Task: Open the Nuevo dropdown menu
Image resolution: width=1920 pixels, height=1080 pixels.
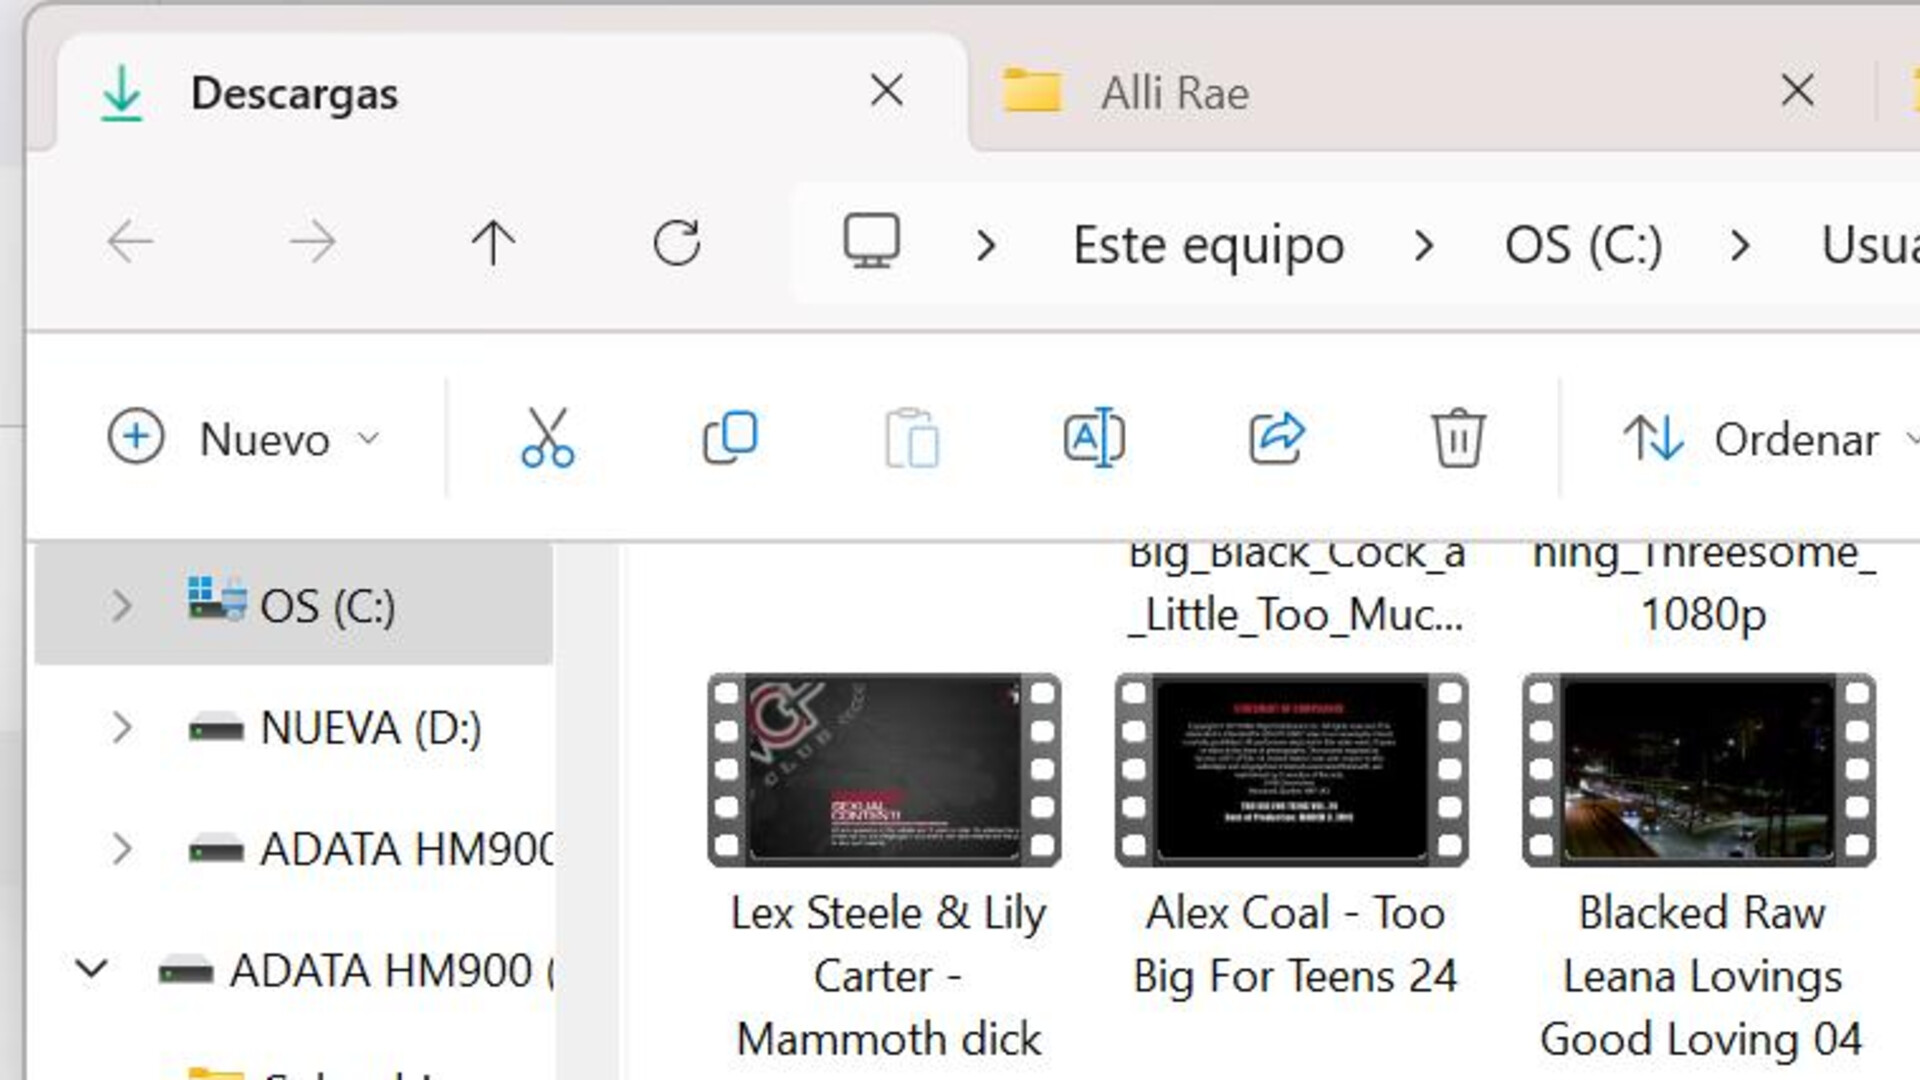Action: 244,438
